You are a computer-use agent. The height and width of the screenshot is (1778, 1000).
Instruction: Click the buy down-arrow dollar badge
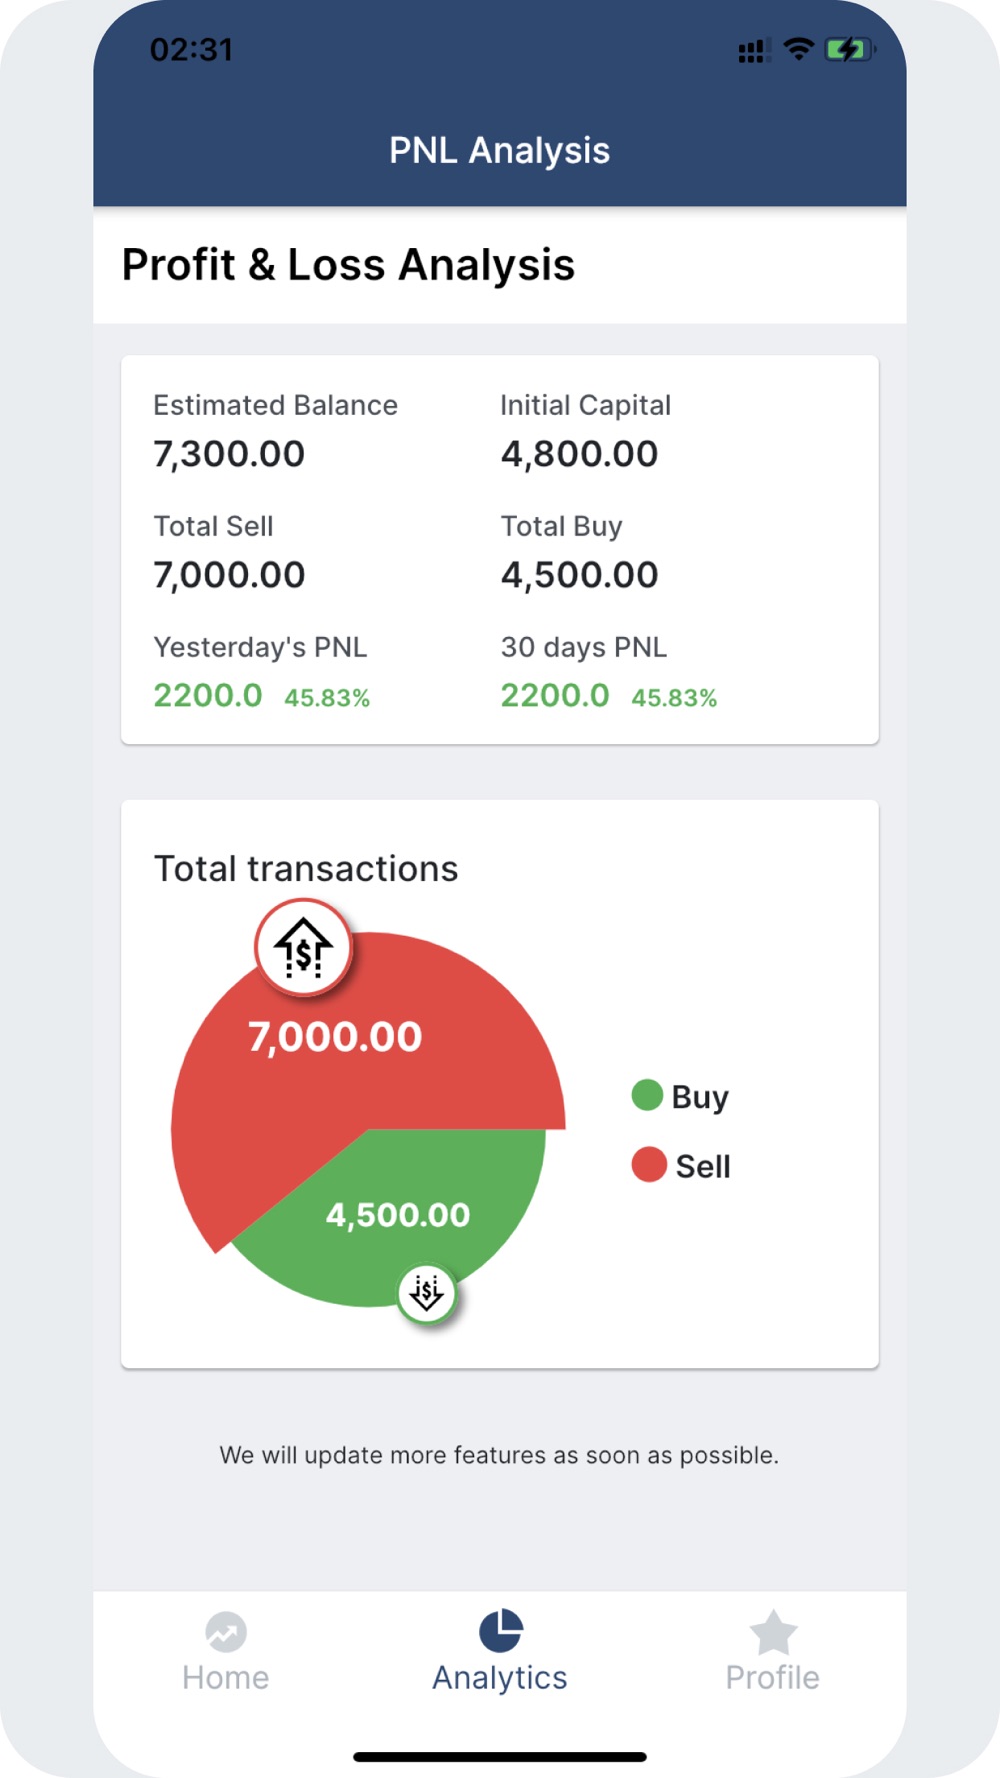(x=427, y=1293)
